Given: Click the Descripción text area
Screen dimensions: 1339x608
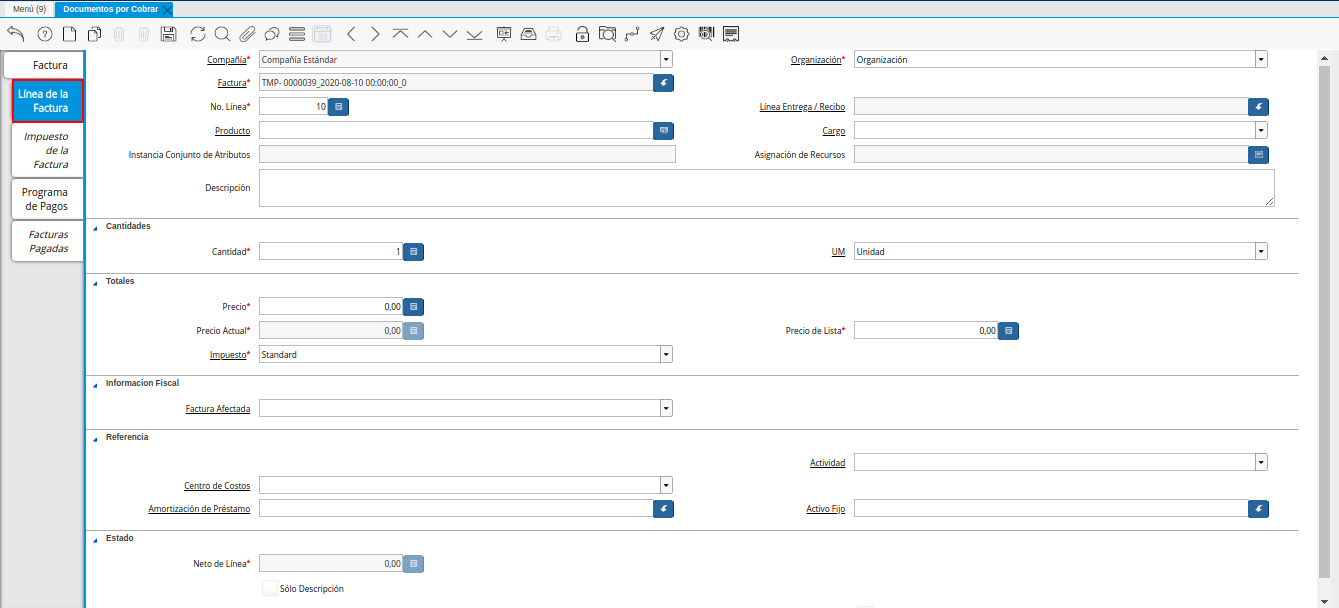Looking at the screenshot, I should pos(766,188).
